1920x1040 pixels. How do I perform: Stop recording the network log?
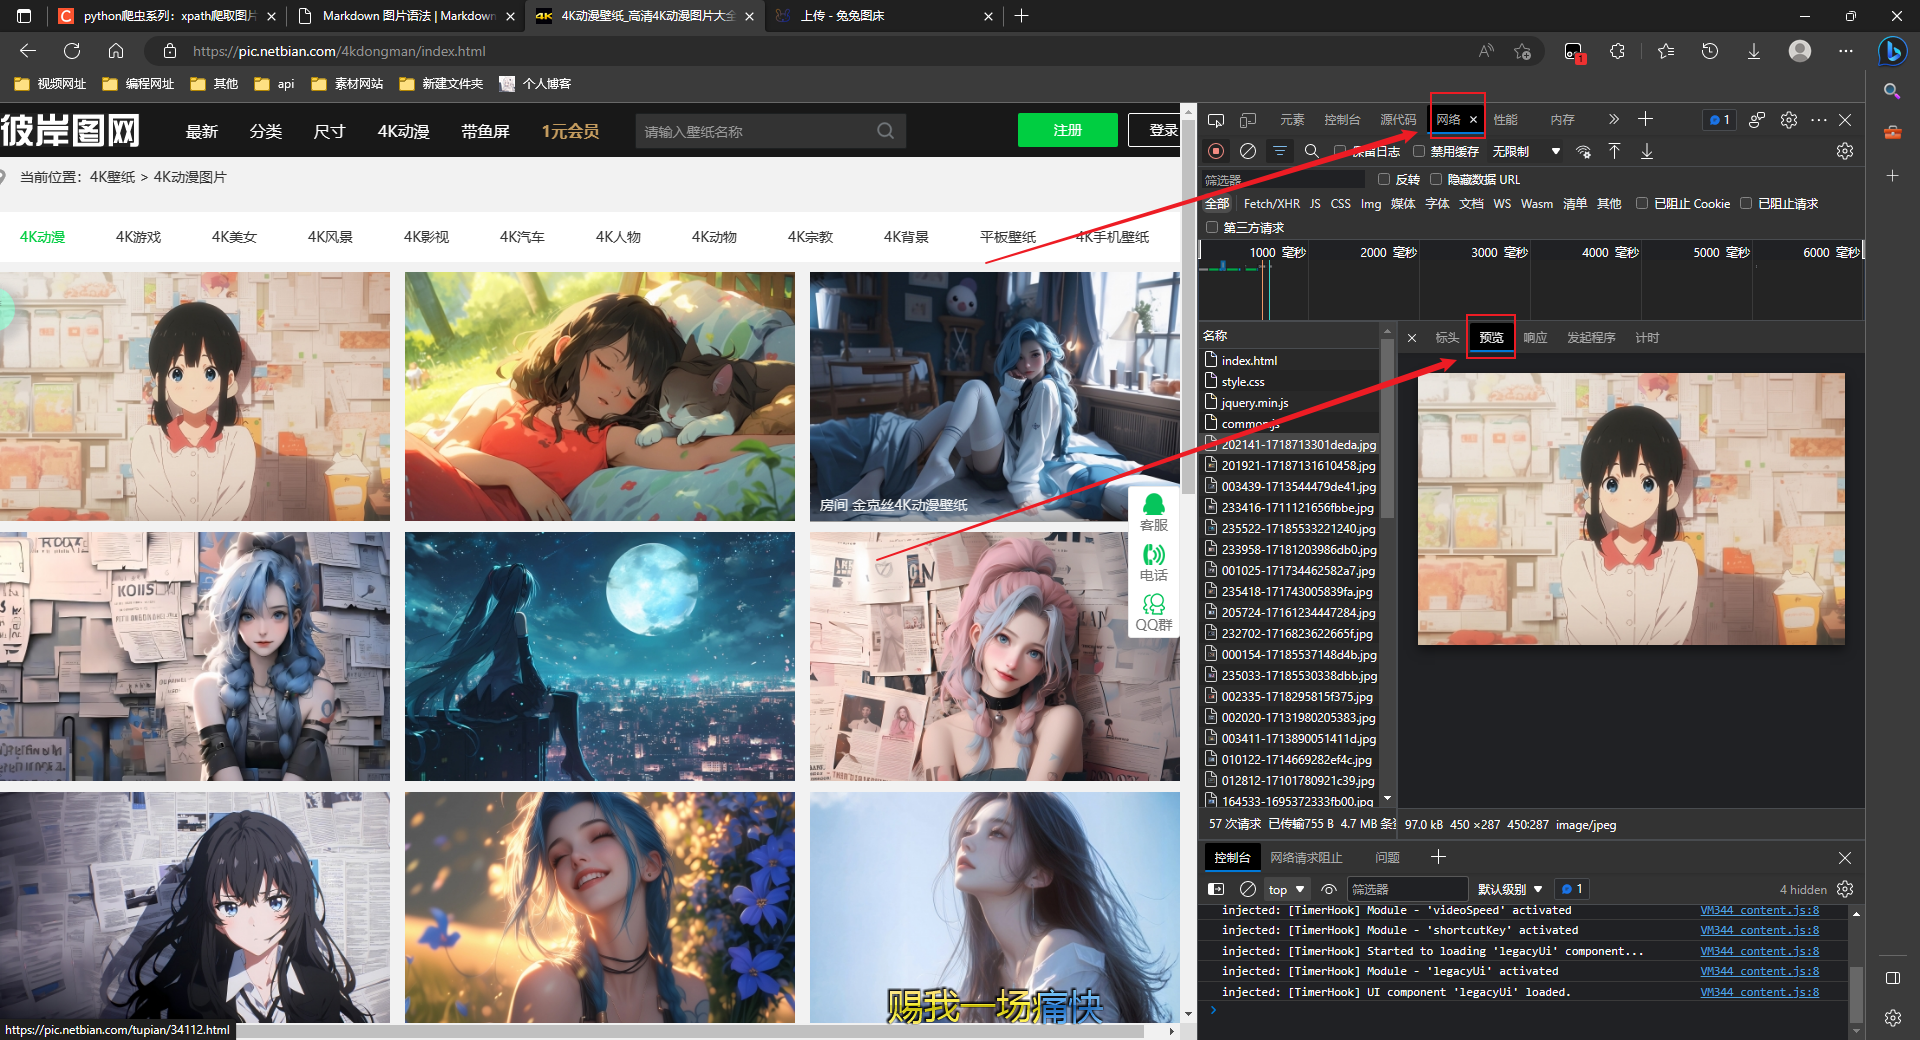click(1216, 151)
